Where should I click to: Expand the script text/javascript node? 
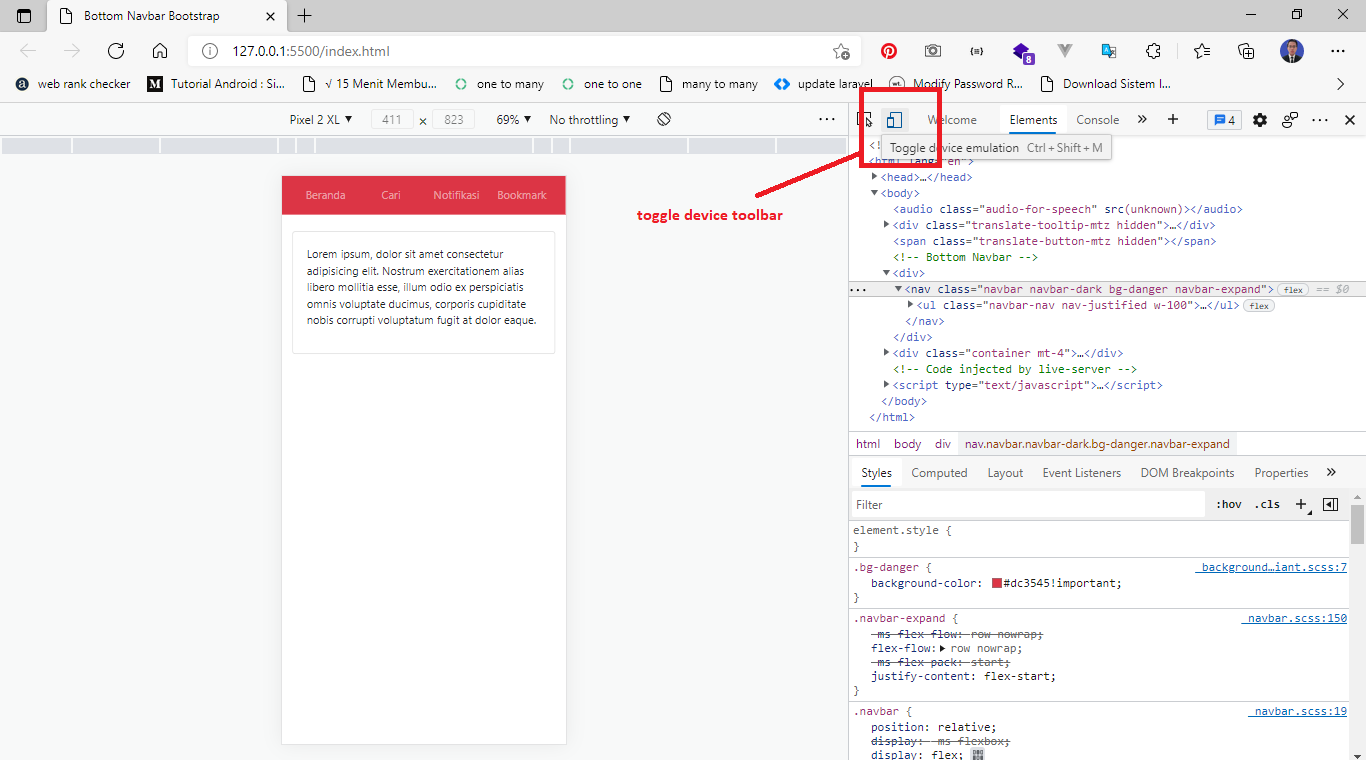coord(887,385)
